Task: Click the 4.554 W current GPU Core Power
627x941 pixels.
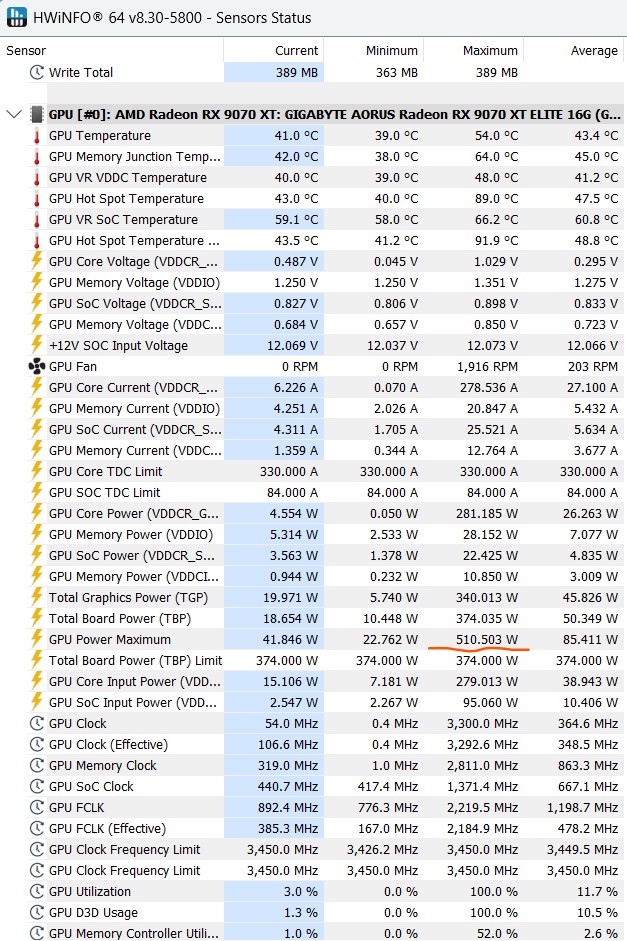Action: tap(293, 513)
